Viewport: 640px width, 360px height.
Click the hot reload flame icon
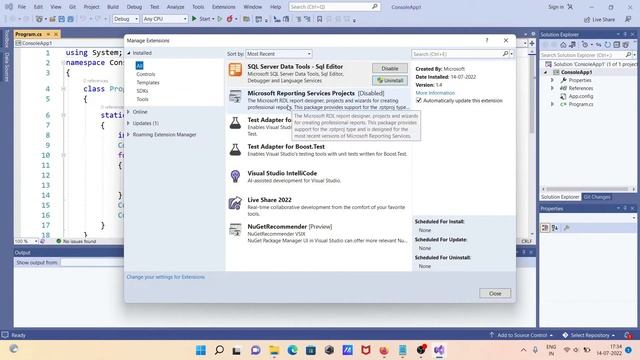[229, 19]
